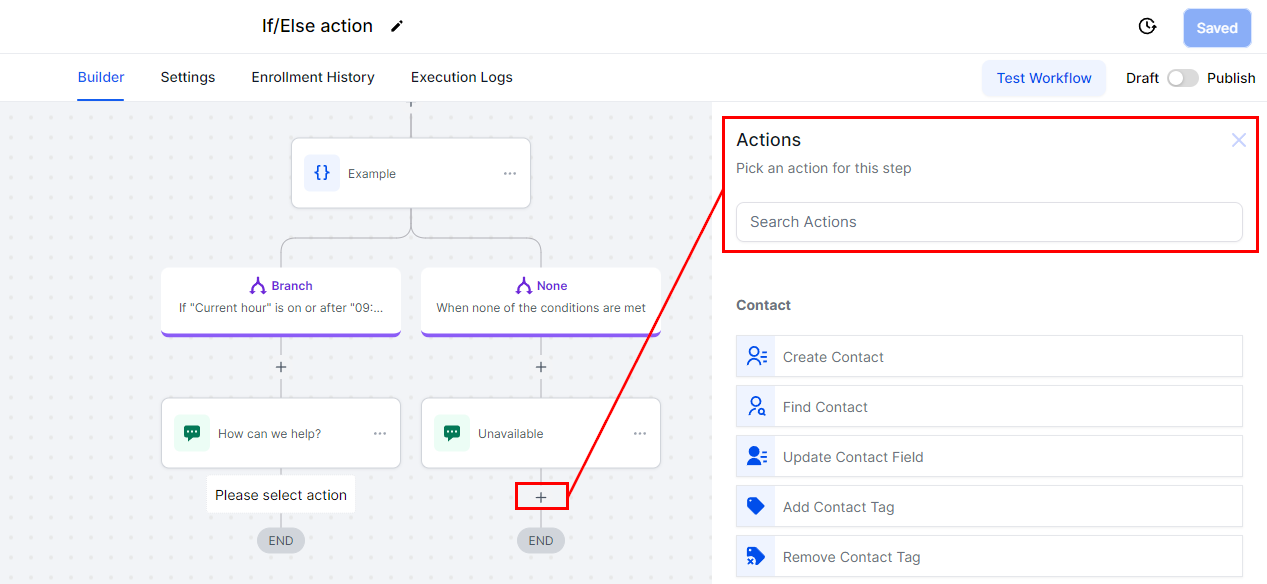Viewport: 1267px width, 584px height.
Task: Switch to the Settings tab
Action: coord(188,77)
